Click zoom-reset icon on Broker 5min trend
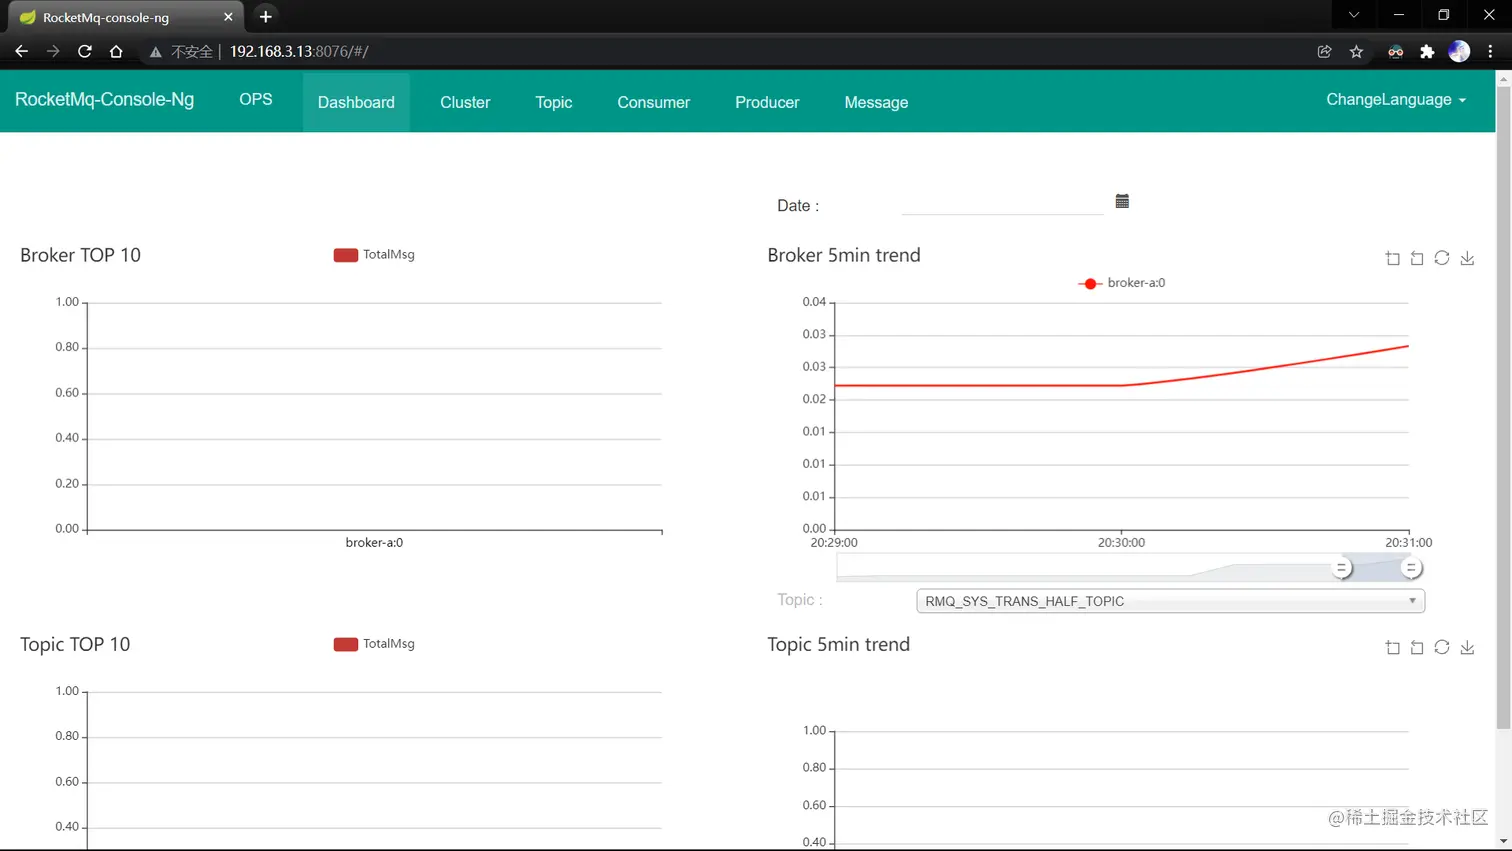 pyautogui.click(x=1417, y=258)
